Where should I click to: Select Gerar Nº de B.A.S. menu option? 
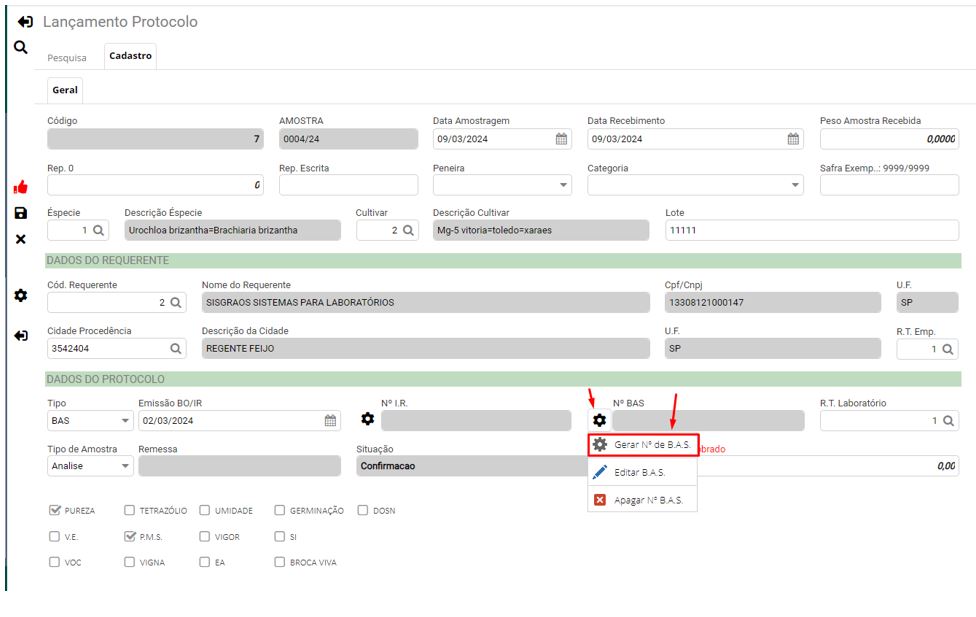642,444
